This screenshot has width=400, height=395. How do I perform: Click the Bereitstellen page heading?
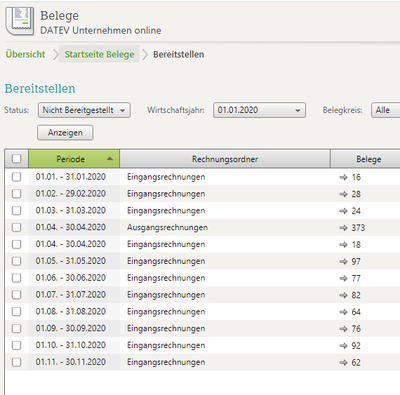[40, 89]
